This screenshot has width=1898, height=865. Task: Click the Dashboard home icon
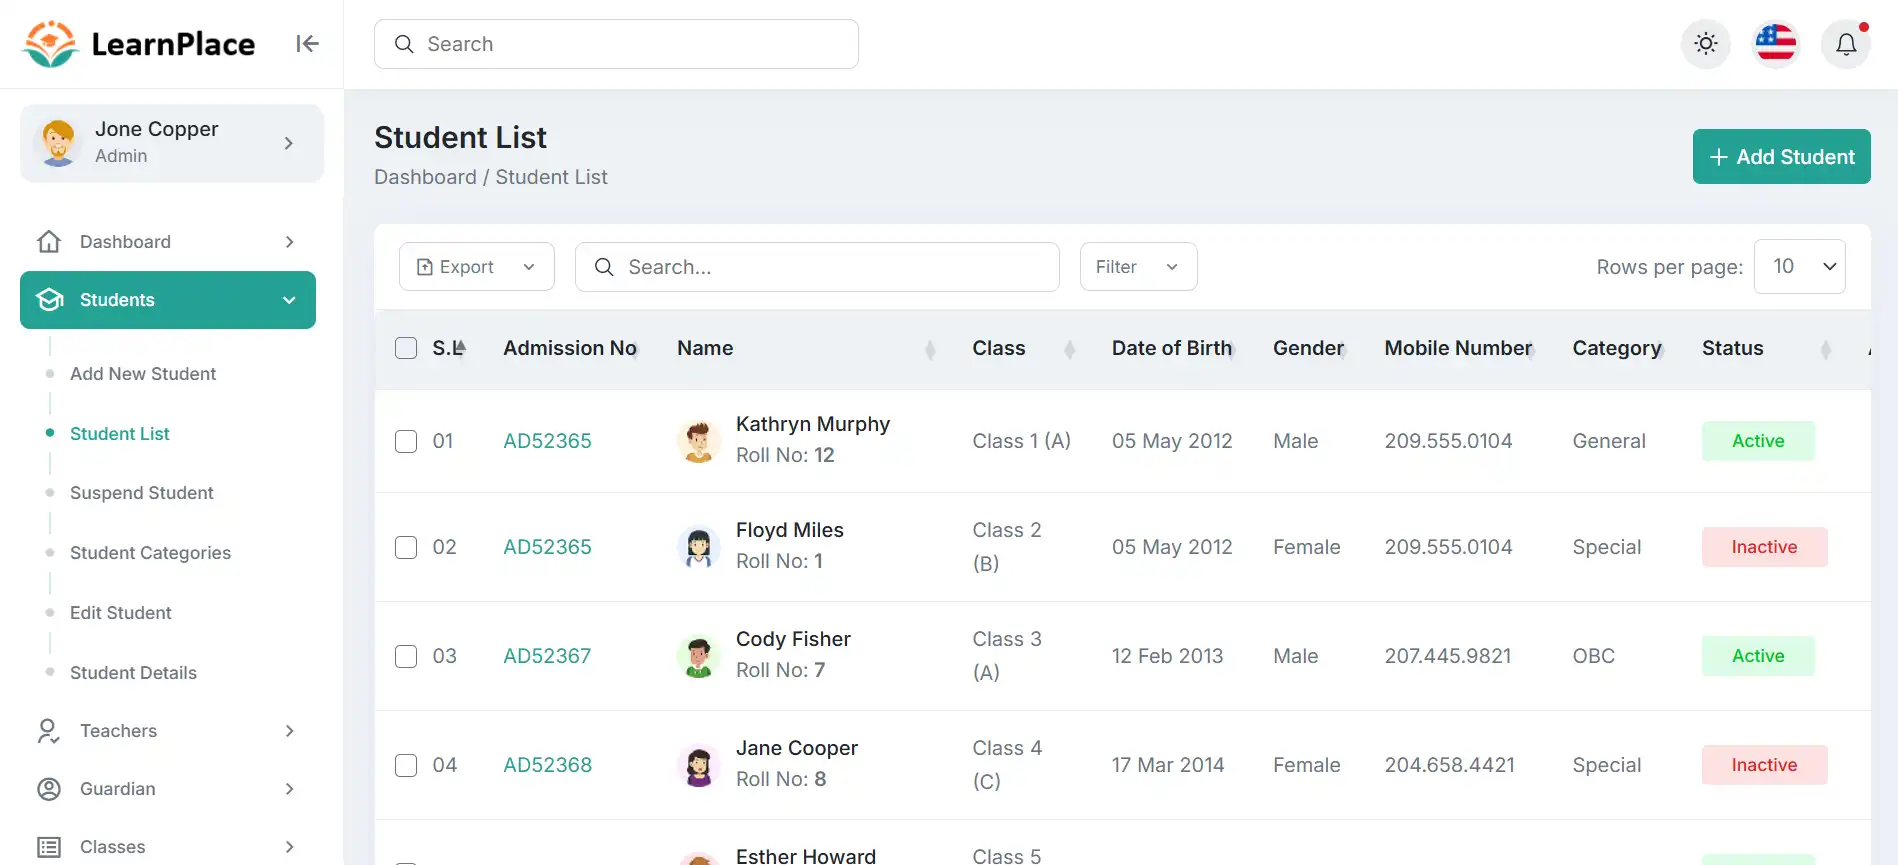pos(49,242)
